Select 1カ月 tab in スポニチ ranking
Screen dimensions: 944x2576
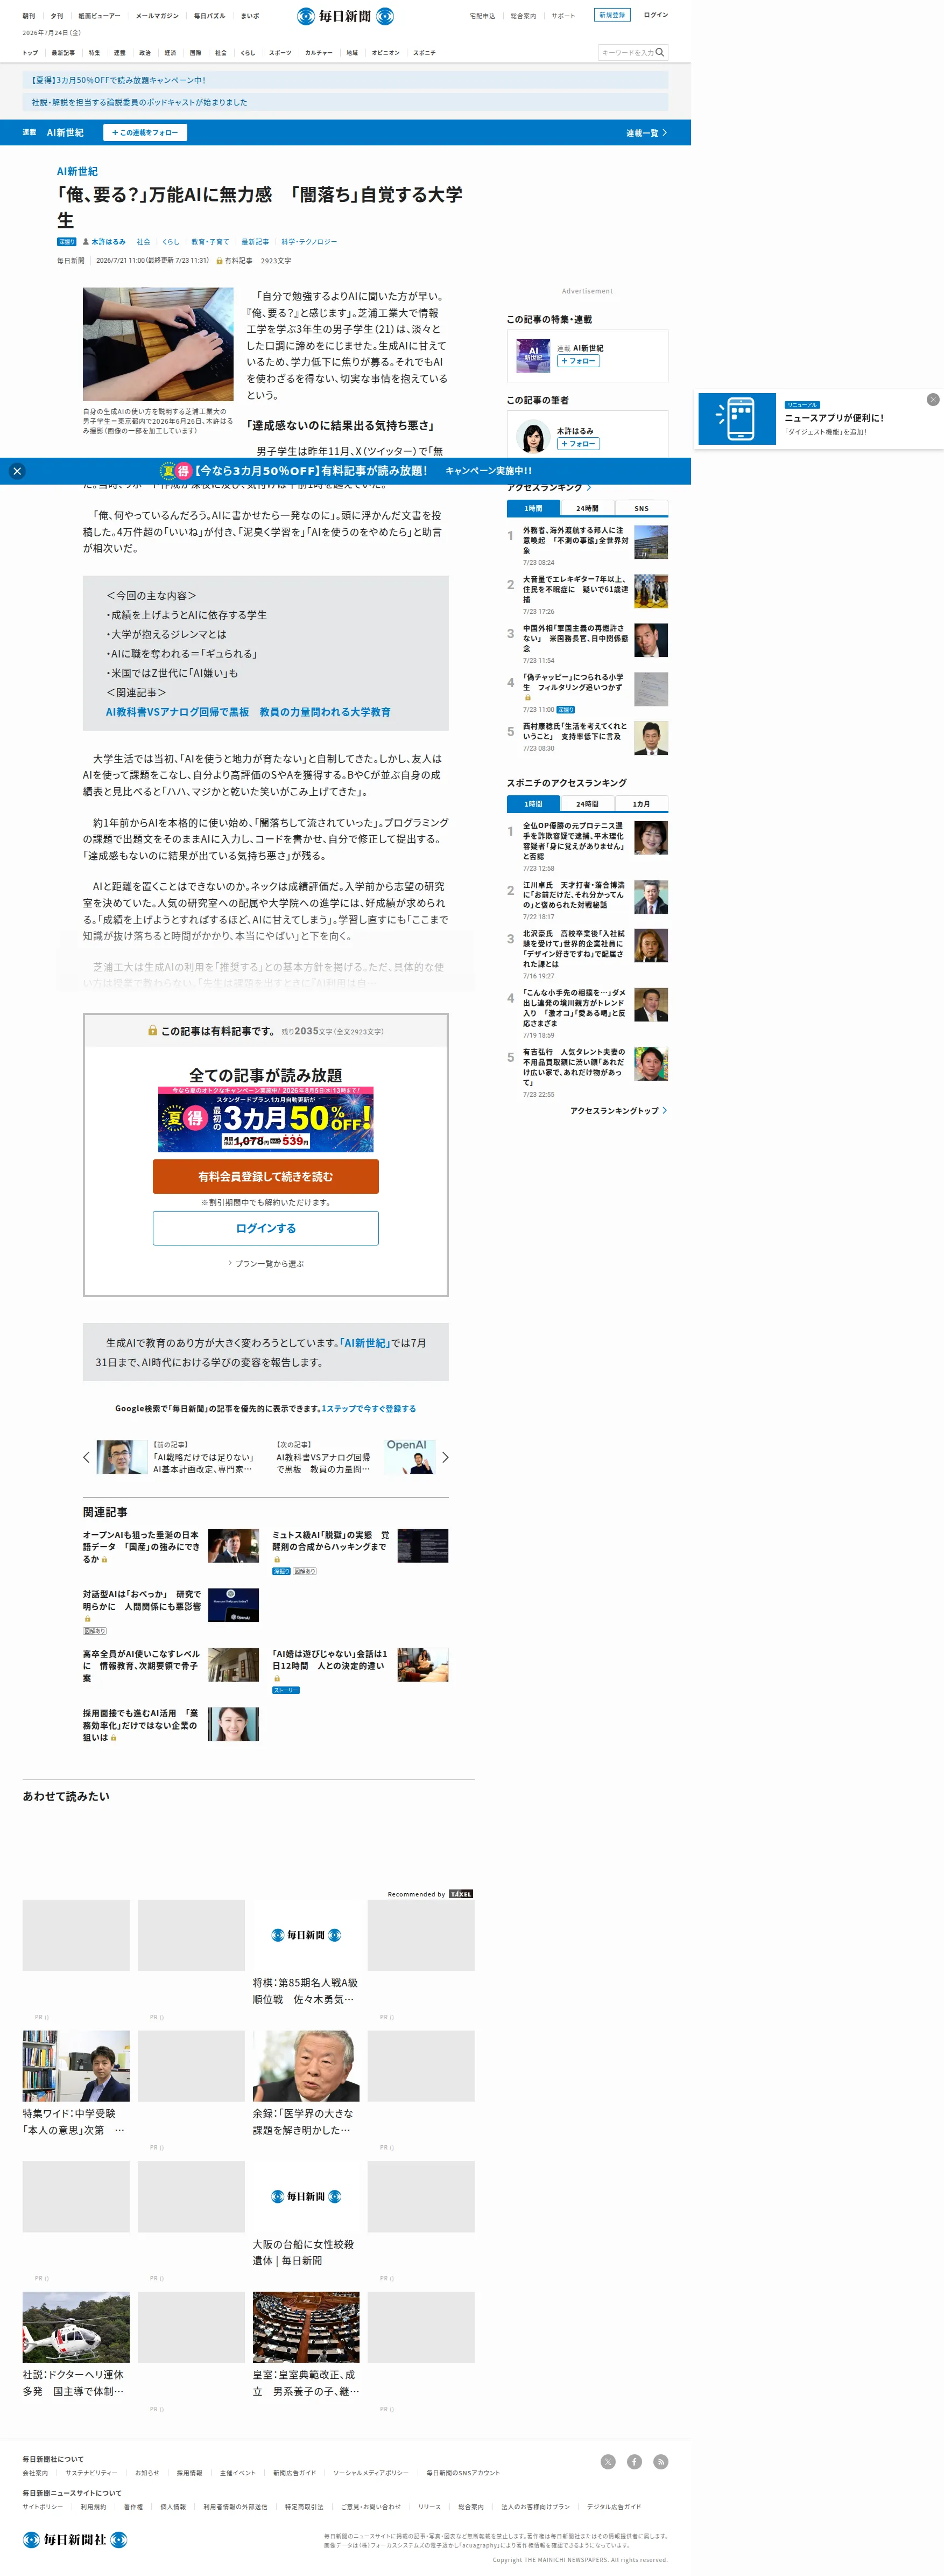coord(641,804)
